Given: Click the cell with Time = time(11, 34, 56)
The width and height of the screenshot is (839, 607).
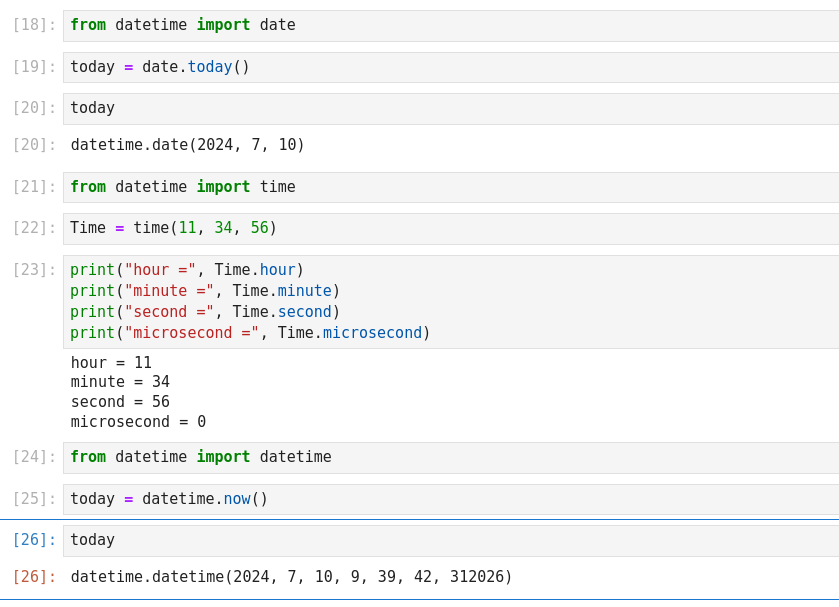Looking at the screenshot, I should 450,228.
